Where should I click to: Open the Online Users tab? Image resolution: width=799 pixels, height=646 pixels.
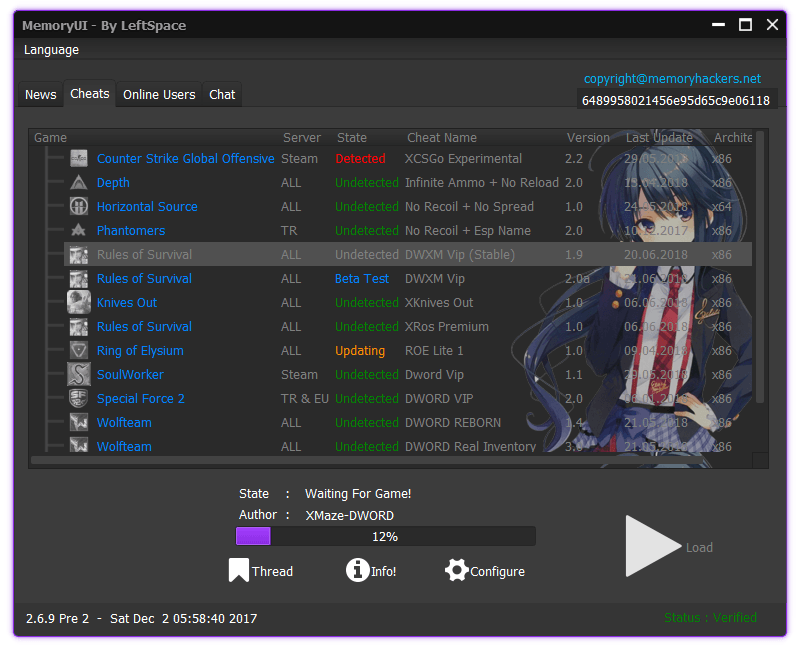pyautogui.click(x=159, y=95)
